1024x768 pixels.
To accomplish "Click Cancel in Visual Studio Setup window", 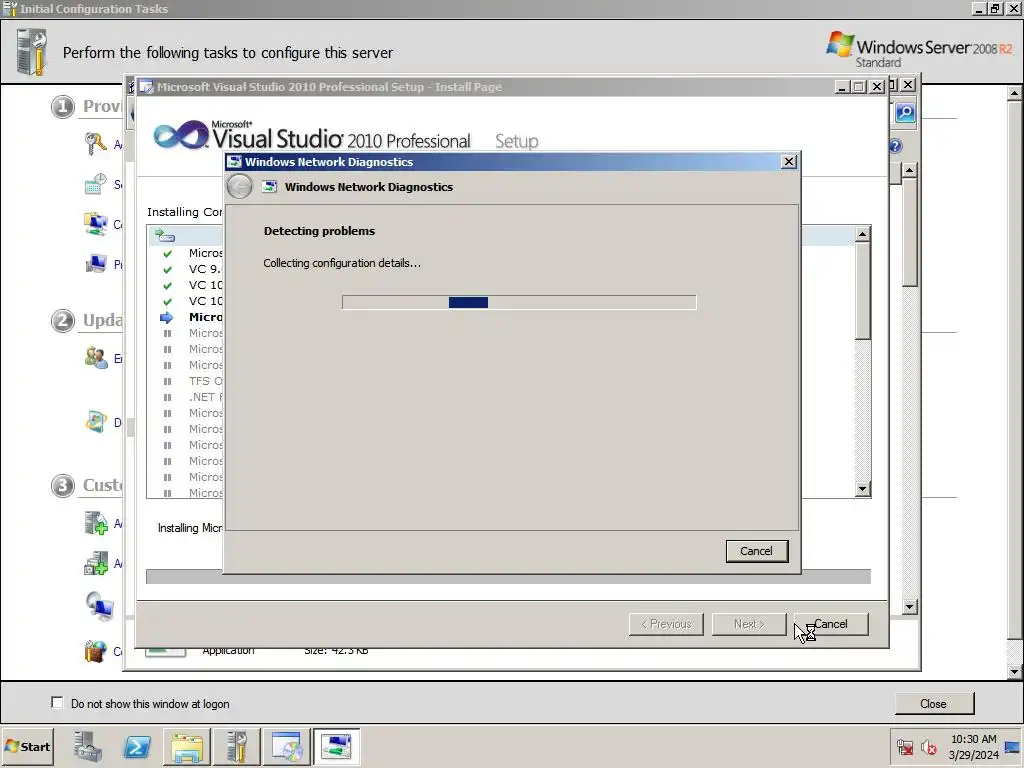I will (x=831, y=624).
